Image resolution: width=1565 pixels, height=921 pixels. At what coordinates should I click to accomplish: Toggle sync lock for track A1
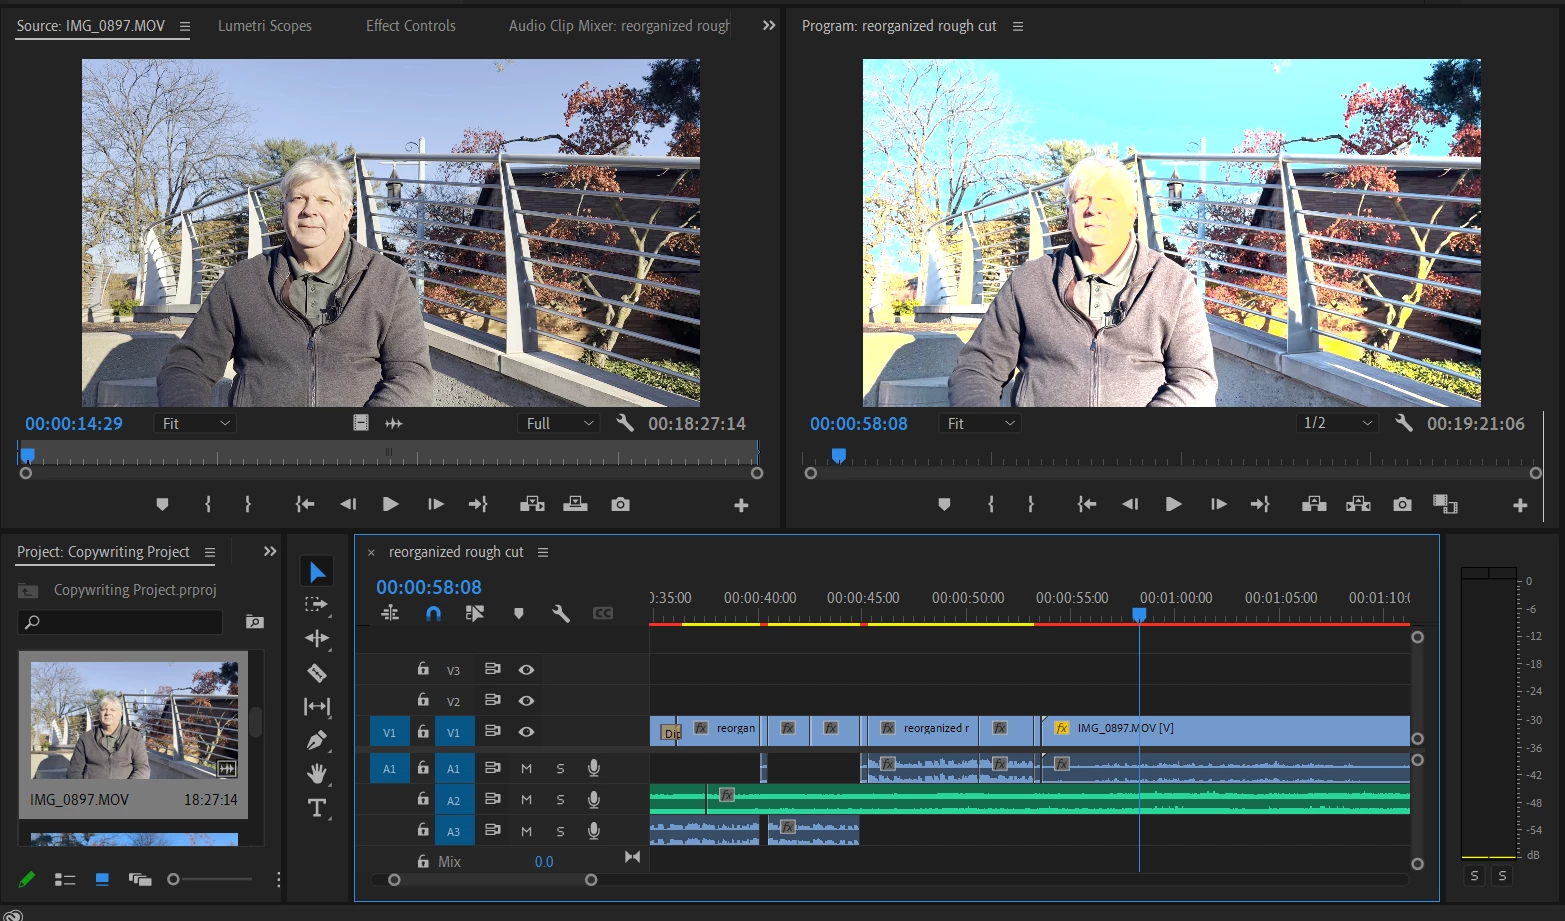(x=492, y=768)
